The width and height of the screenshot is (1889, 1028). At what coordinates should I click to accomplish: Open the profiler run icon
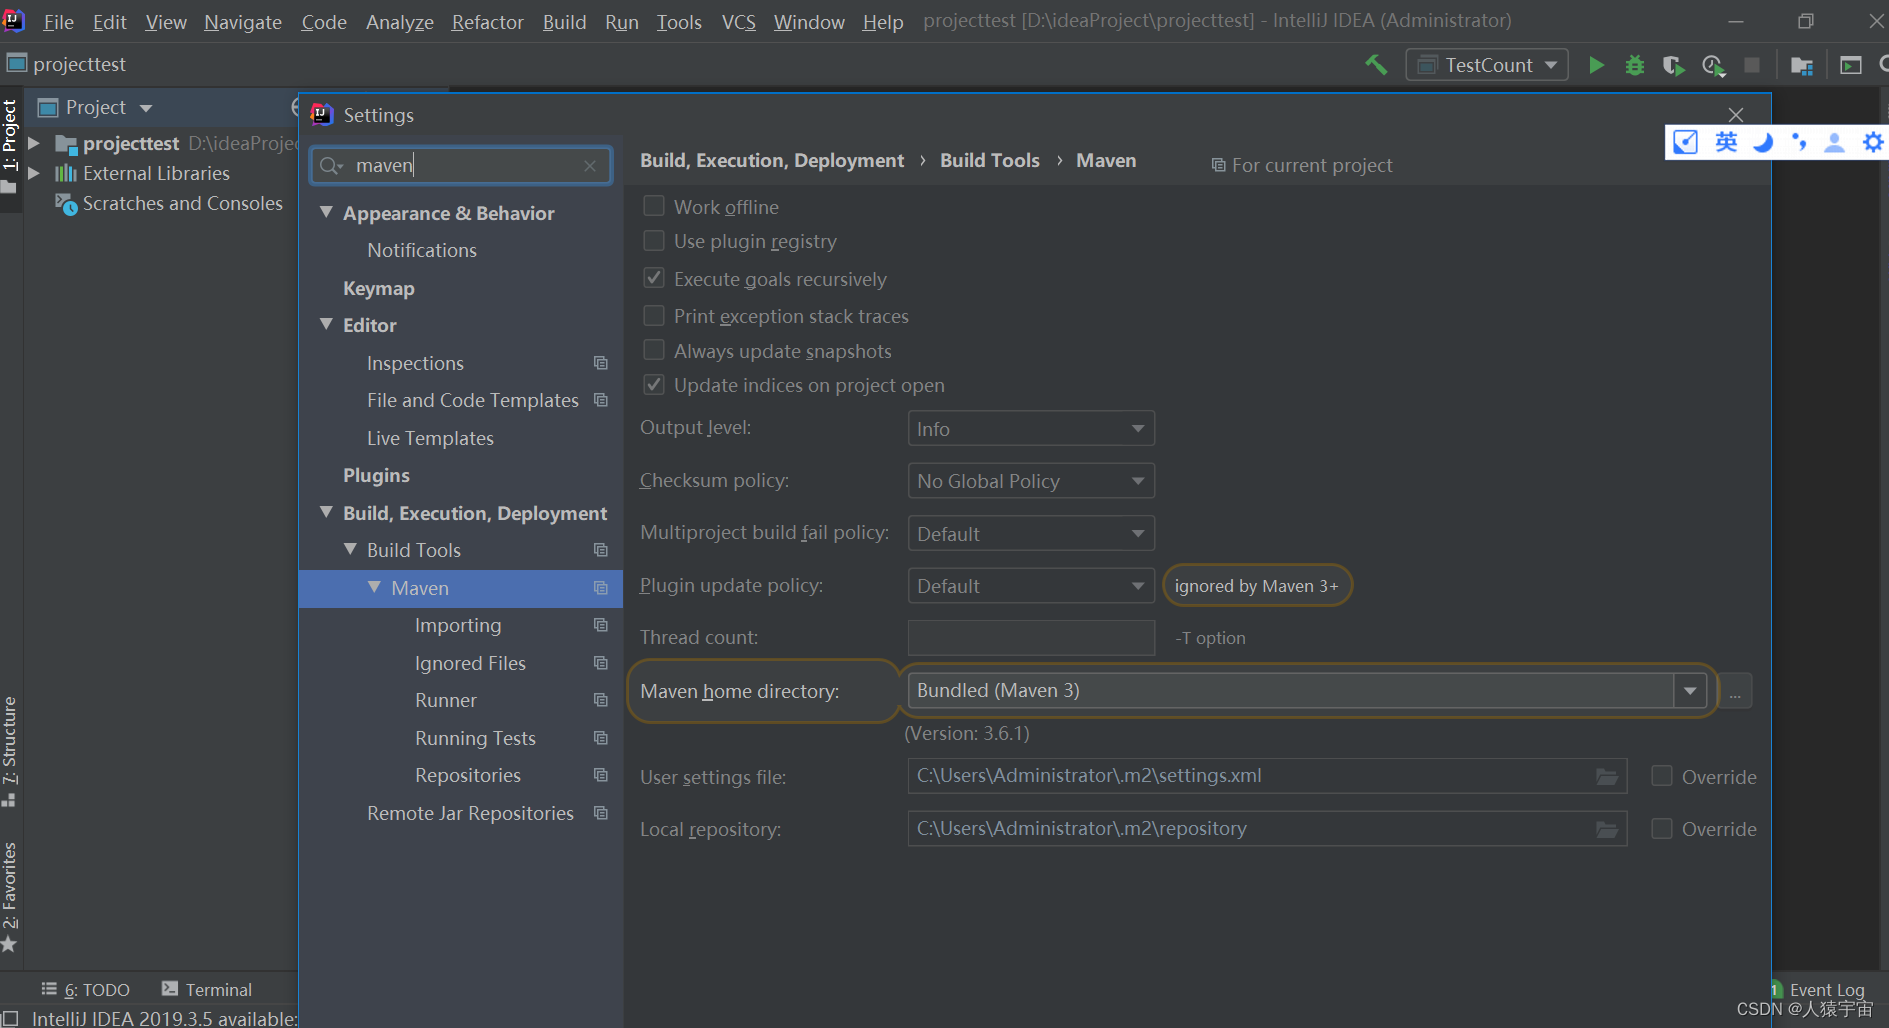[1713, 65]
